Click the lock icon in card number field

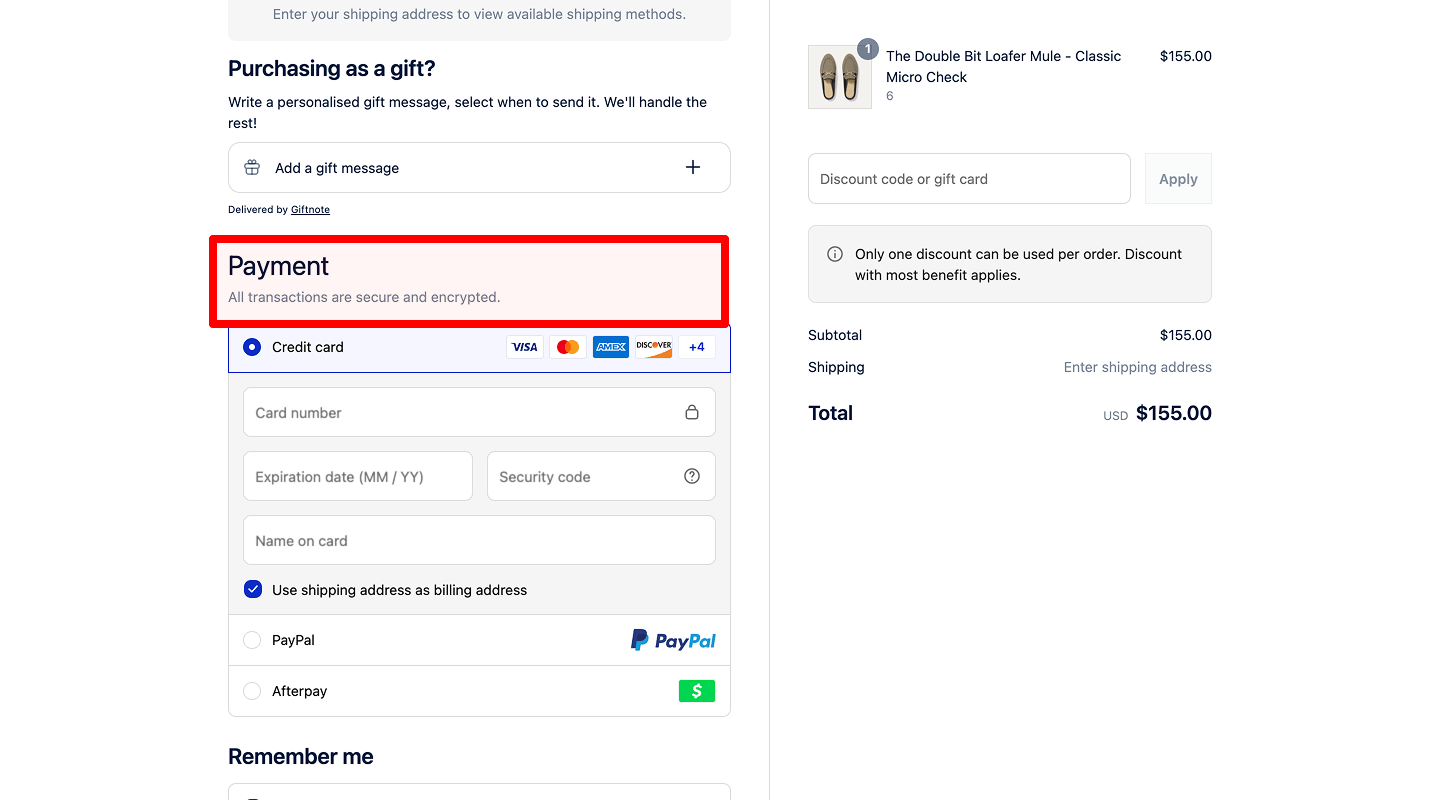[x=691, y=411]
